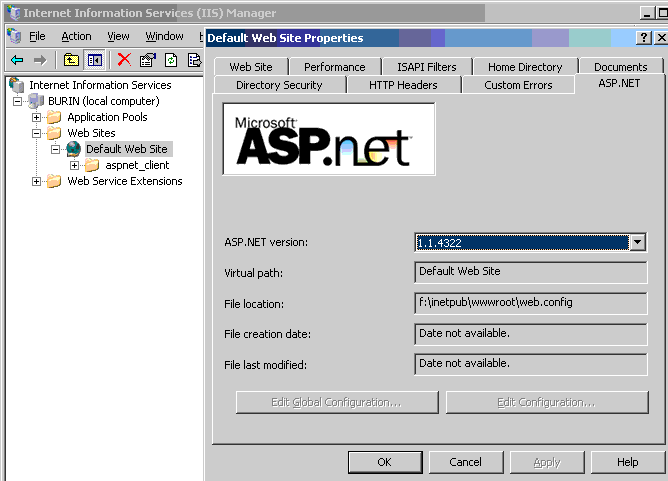Select the Application Pools tree label

(x=107, y=117)
